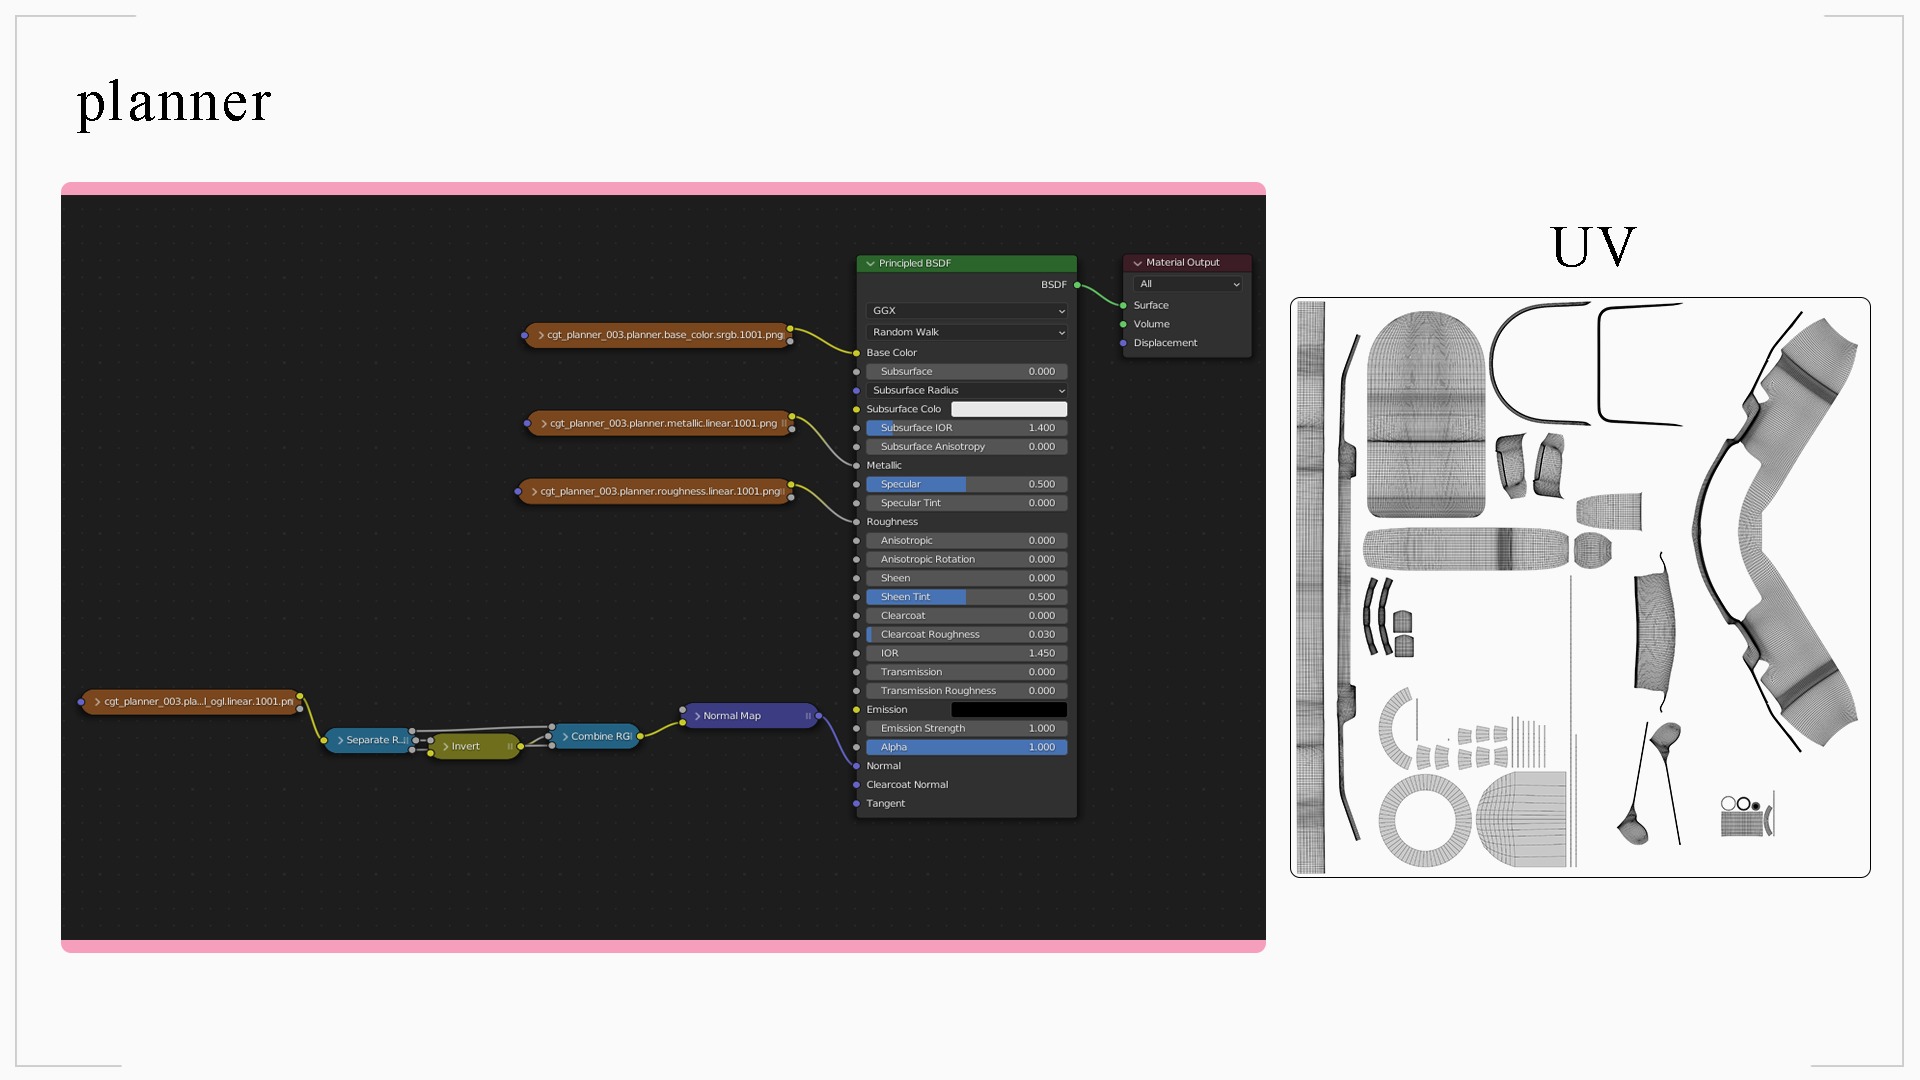Collapse the Material Output node
The height and width of the screenshot is (1080, 1920).
(x=1137, y=263)
